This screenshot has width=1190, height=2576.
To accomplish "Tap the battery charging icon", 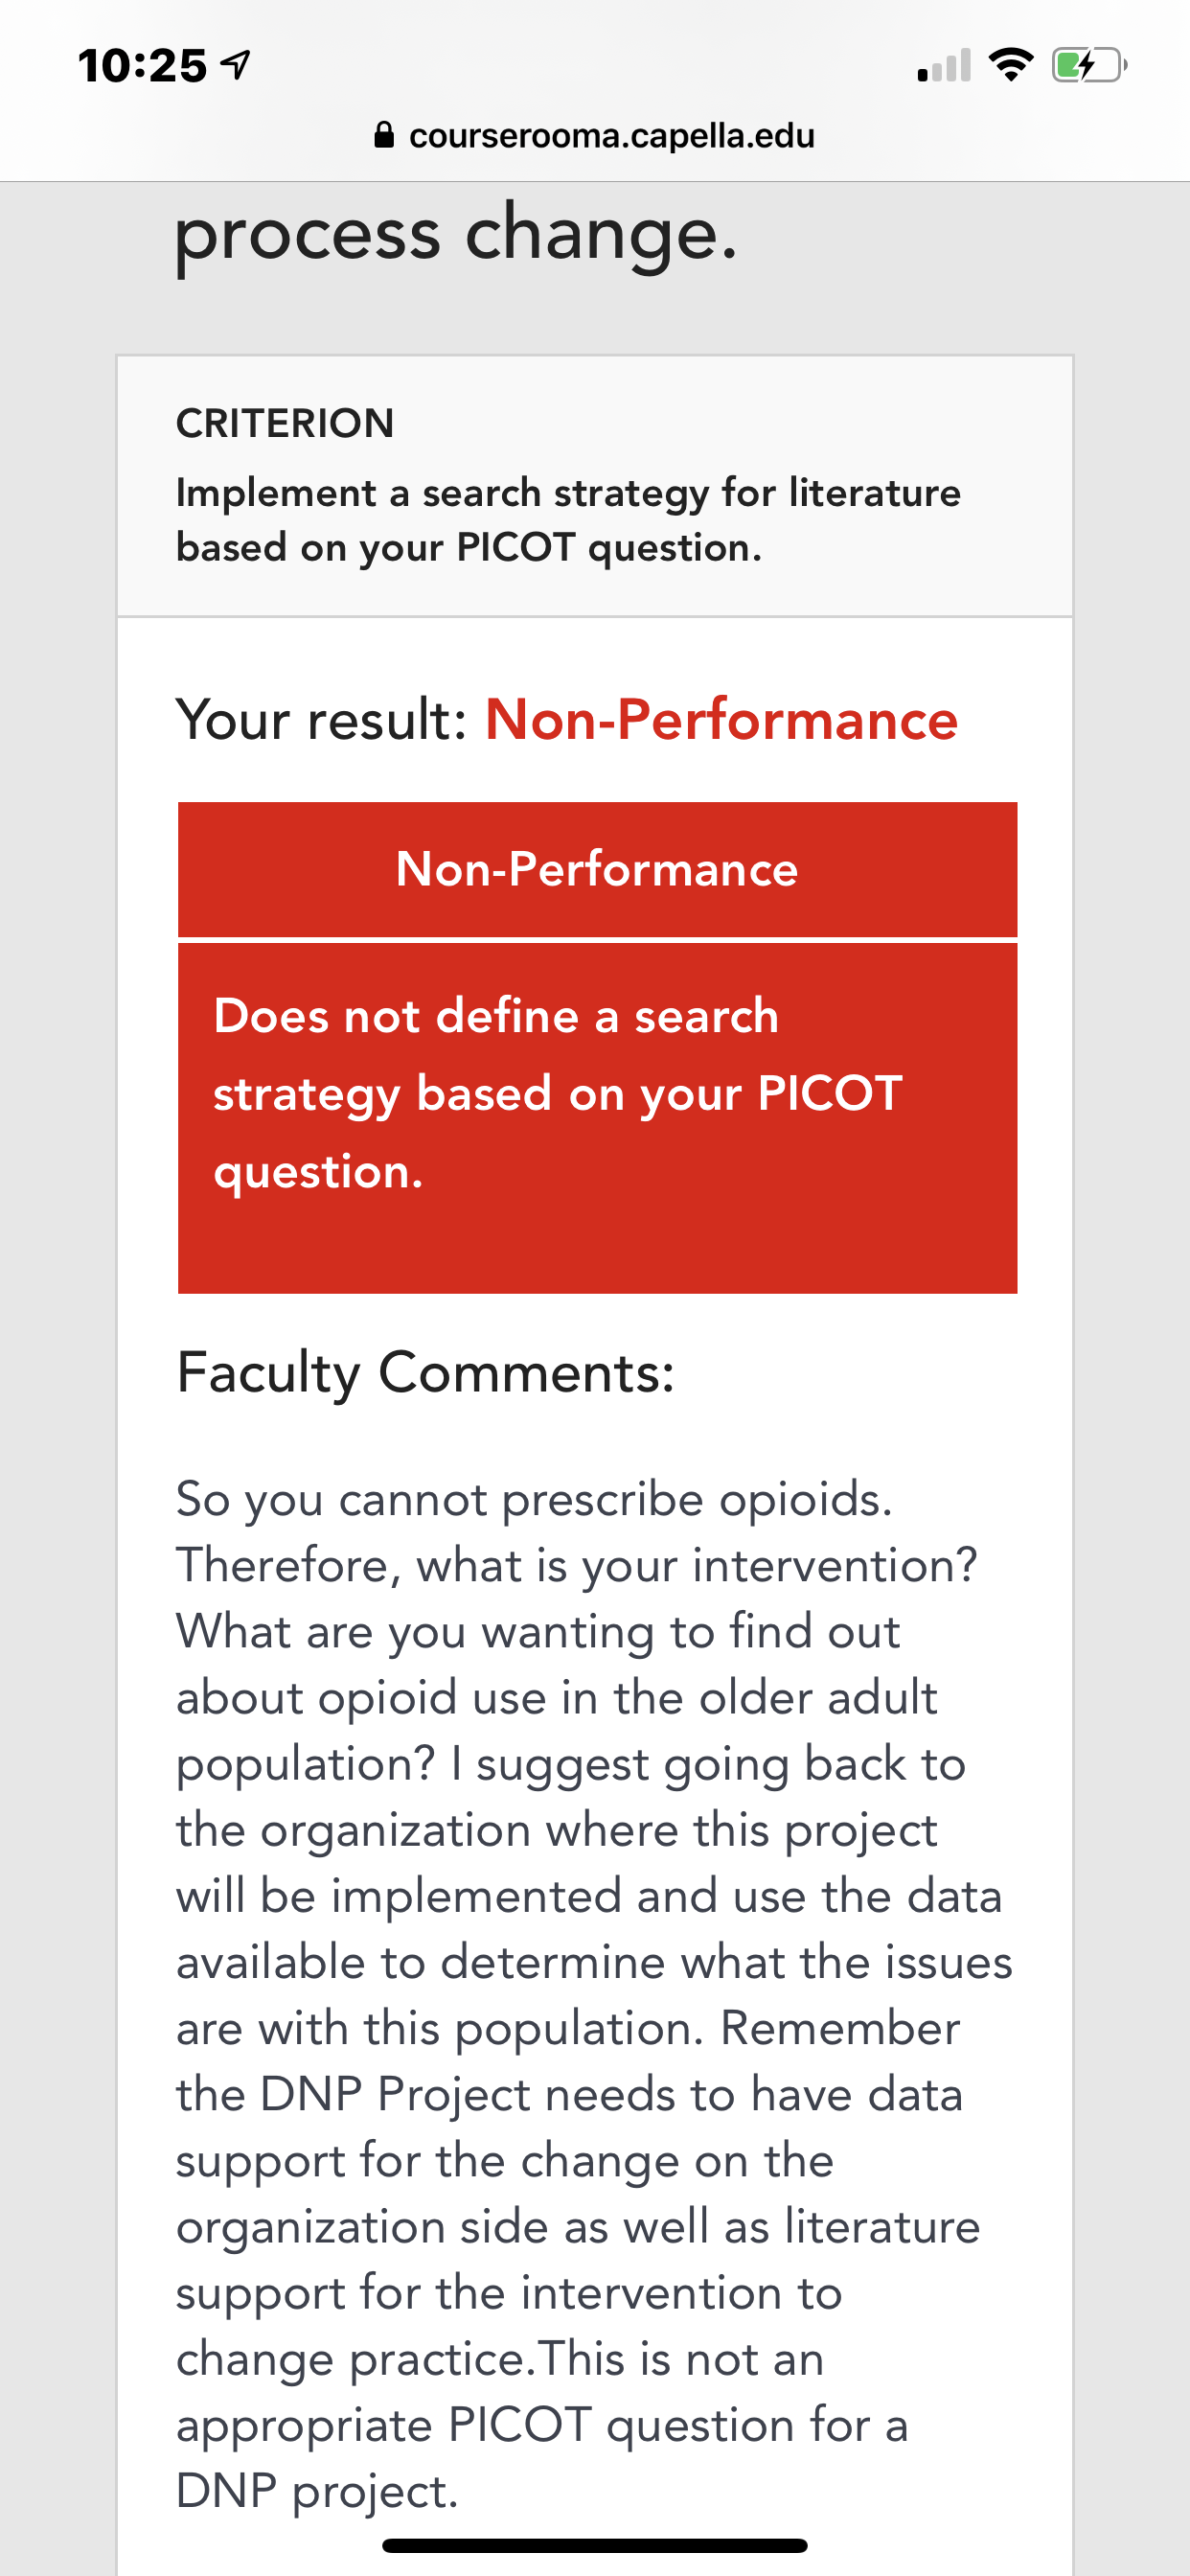I will coord(1089,66).
